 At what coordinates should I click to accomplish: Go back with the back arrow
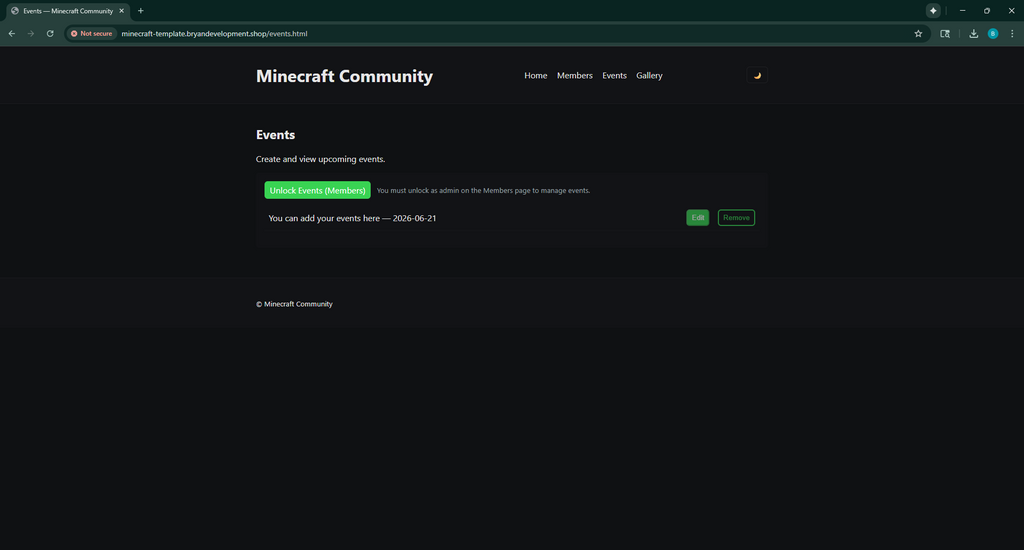coord(12,33)
